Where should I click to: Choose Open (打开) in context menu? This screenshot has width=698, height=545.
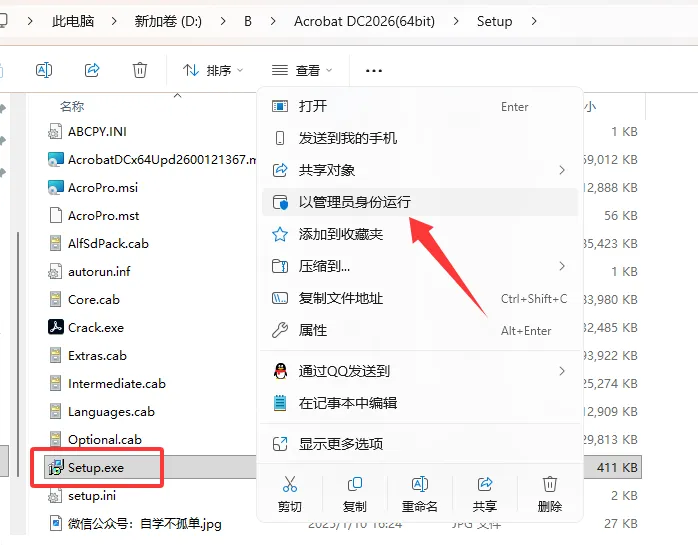pos(420,106)
